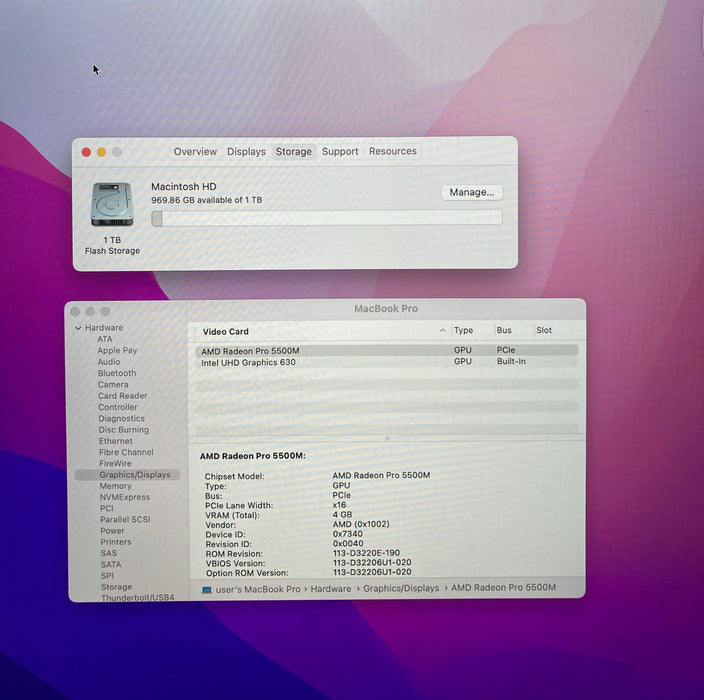Select Ethernet in the sidebar
The width and height of the screenshot is (704, 700).
(116, 441)
